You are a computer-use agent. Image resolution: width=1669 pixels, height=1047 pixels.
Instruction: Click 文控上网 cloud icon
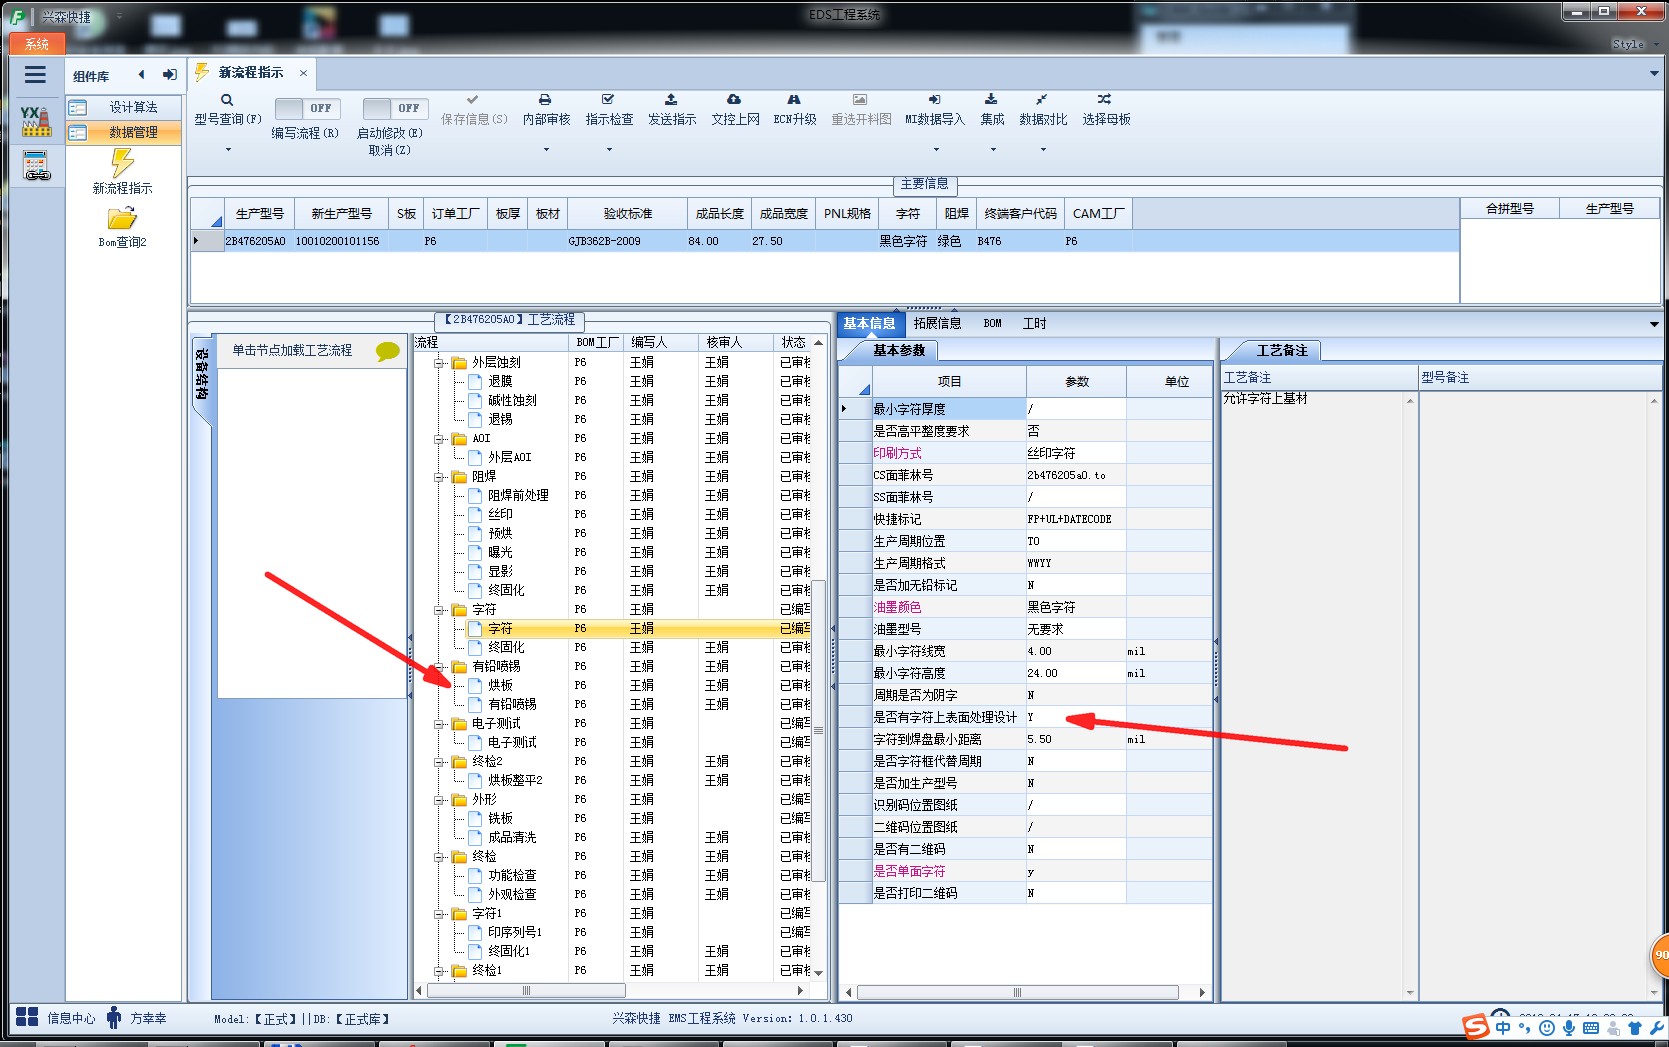734,100
